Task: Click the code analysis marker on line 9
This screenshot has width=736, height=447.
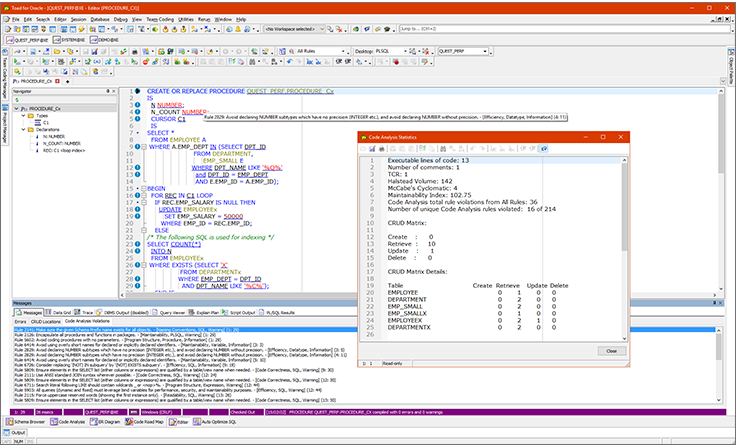Action: 138,147
